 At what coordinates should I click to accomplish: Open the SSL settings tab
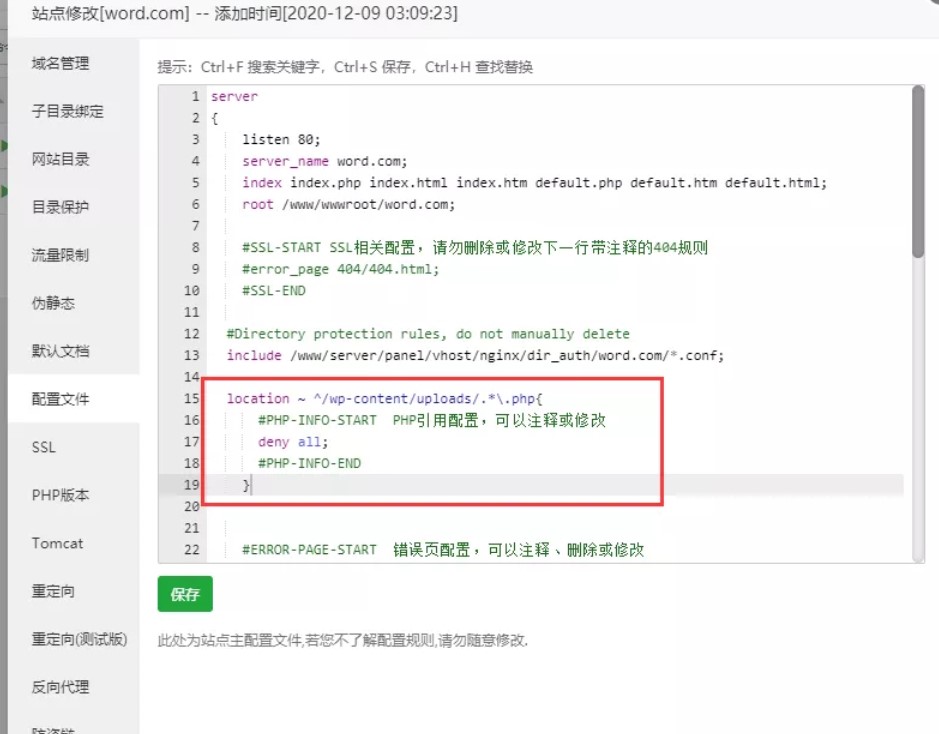[44, 448]
